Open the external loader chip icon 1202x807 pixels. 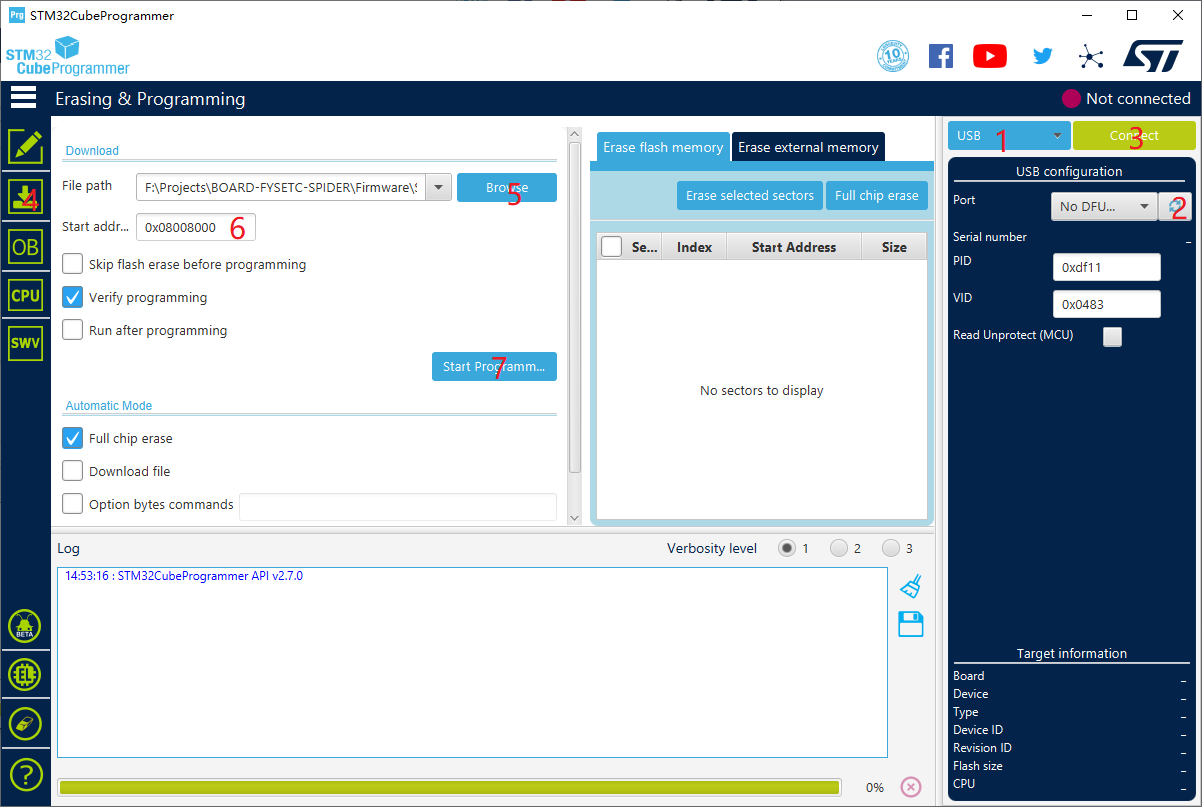point(25,675)
